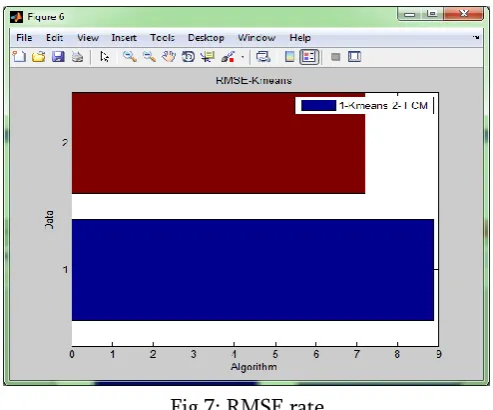Enable the Rotate 3D tool
This screenshot has width=493, height=410.
(188, 57)
